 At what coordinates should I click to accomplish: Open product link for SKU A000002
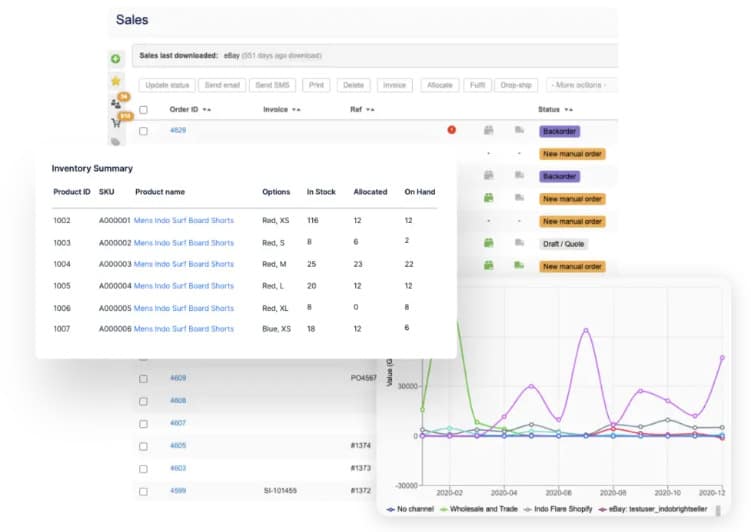(184, 243)
